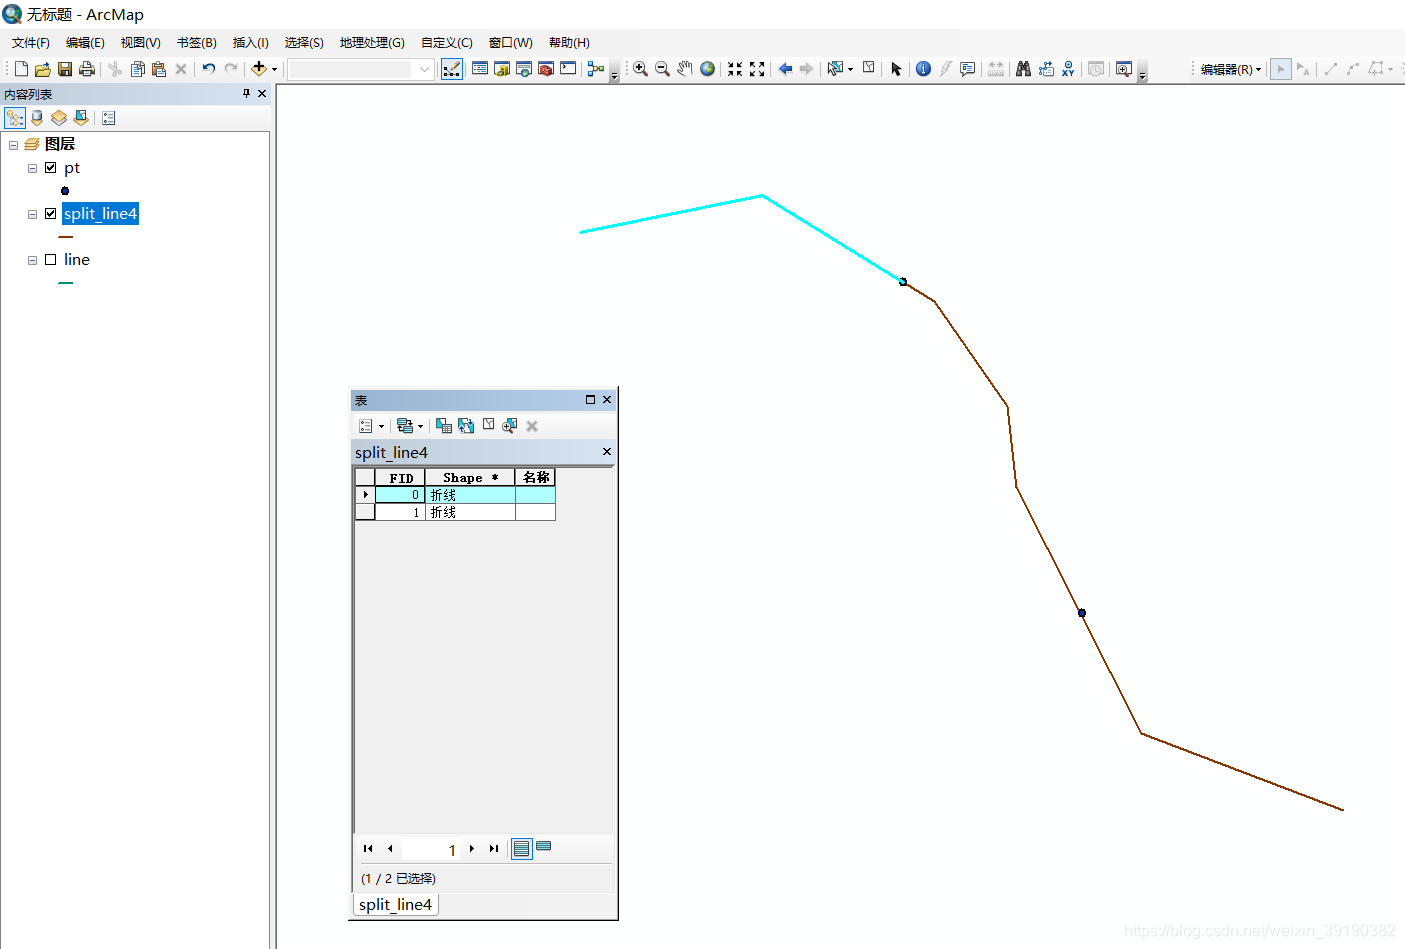Print the current map

click(x=87, y=69)
